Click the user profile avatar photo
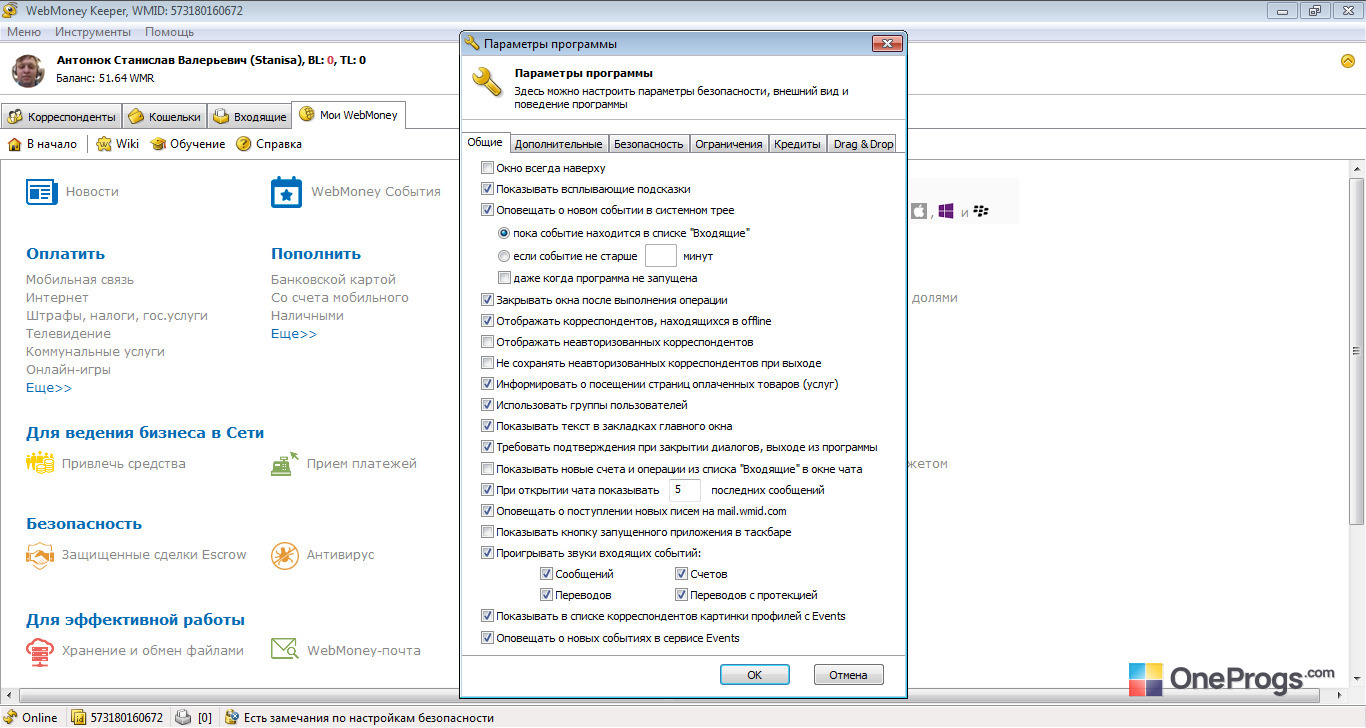 pos(28,70)
